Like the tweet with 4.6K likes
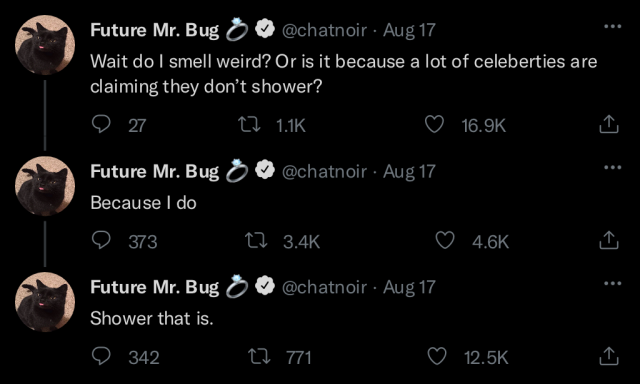This screenshot has width=640, height=384. [x=445, y=240]
